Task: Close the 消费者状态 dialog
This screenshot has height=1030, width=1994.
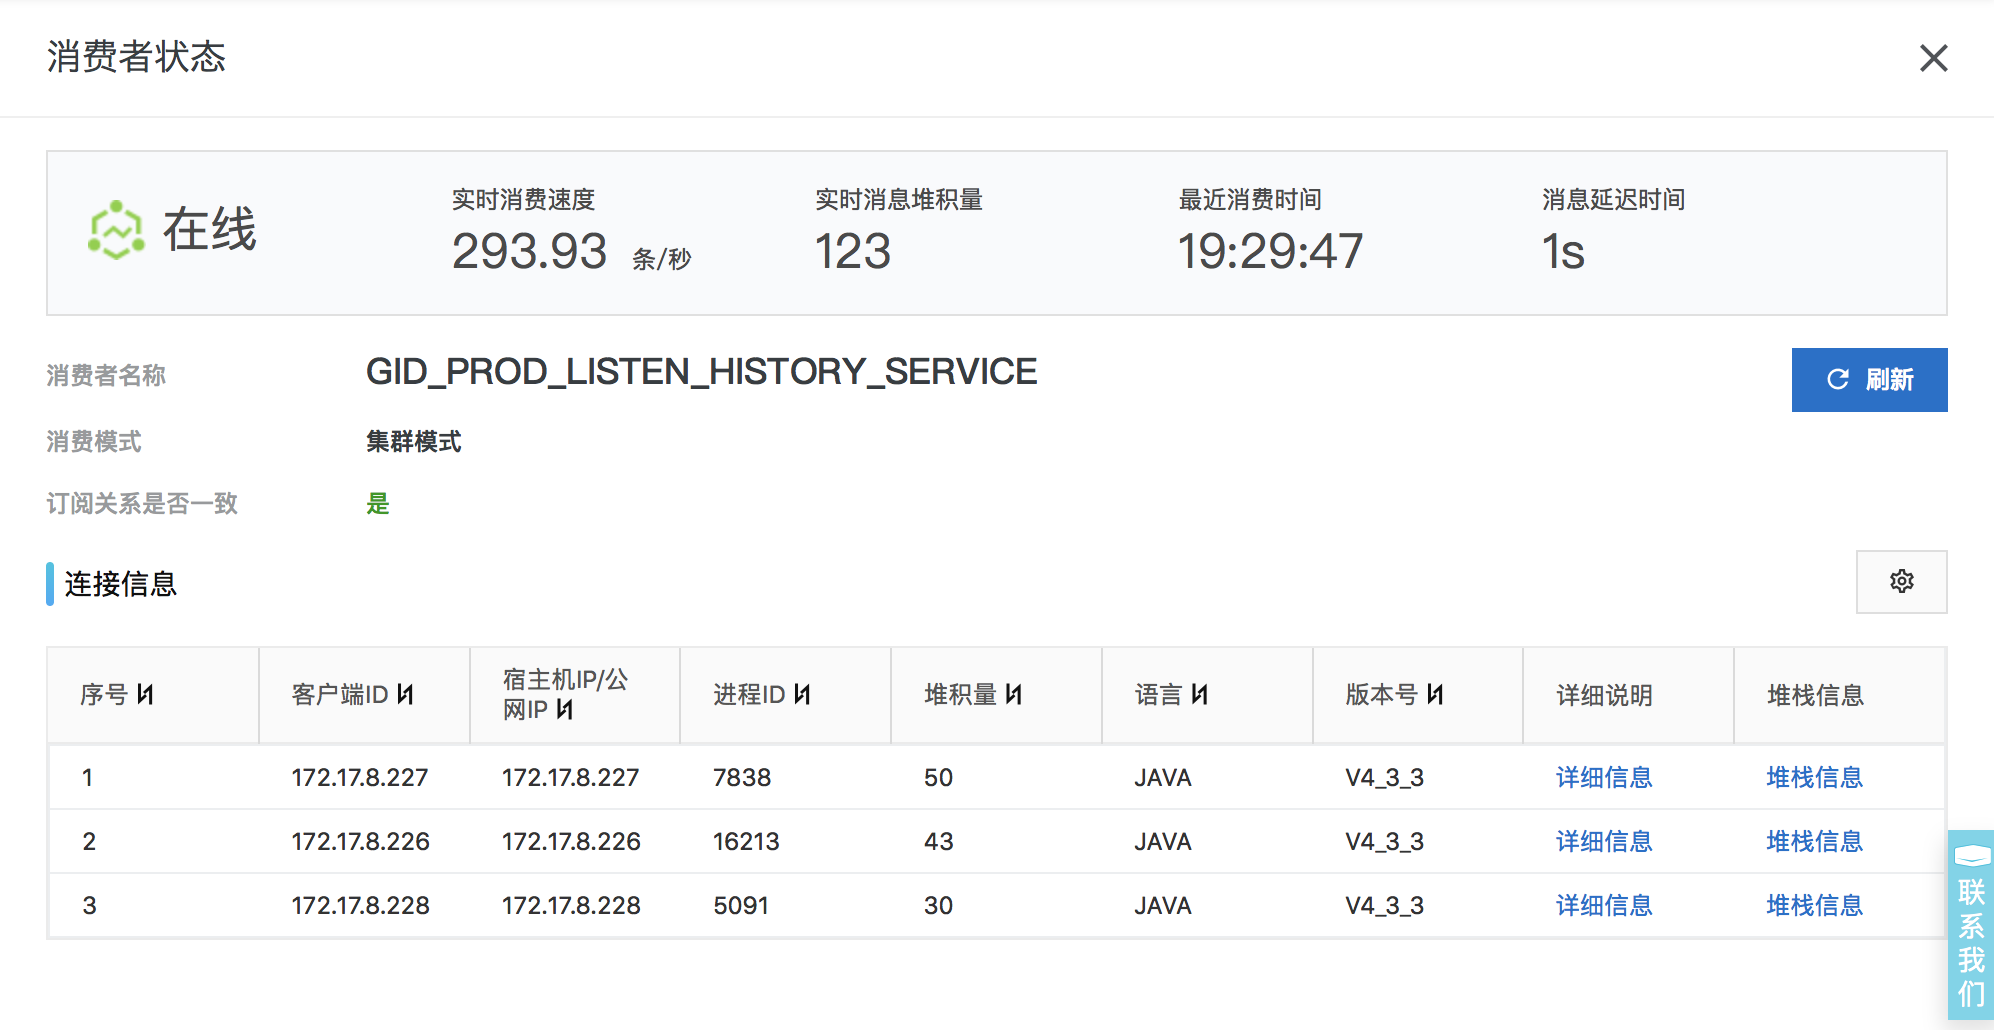Action: (x=1934, y=58)
